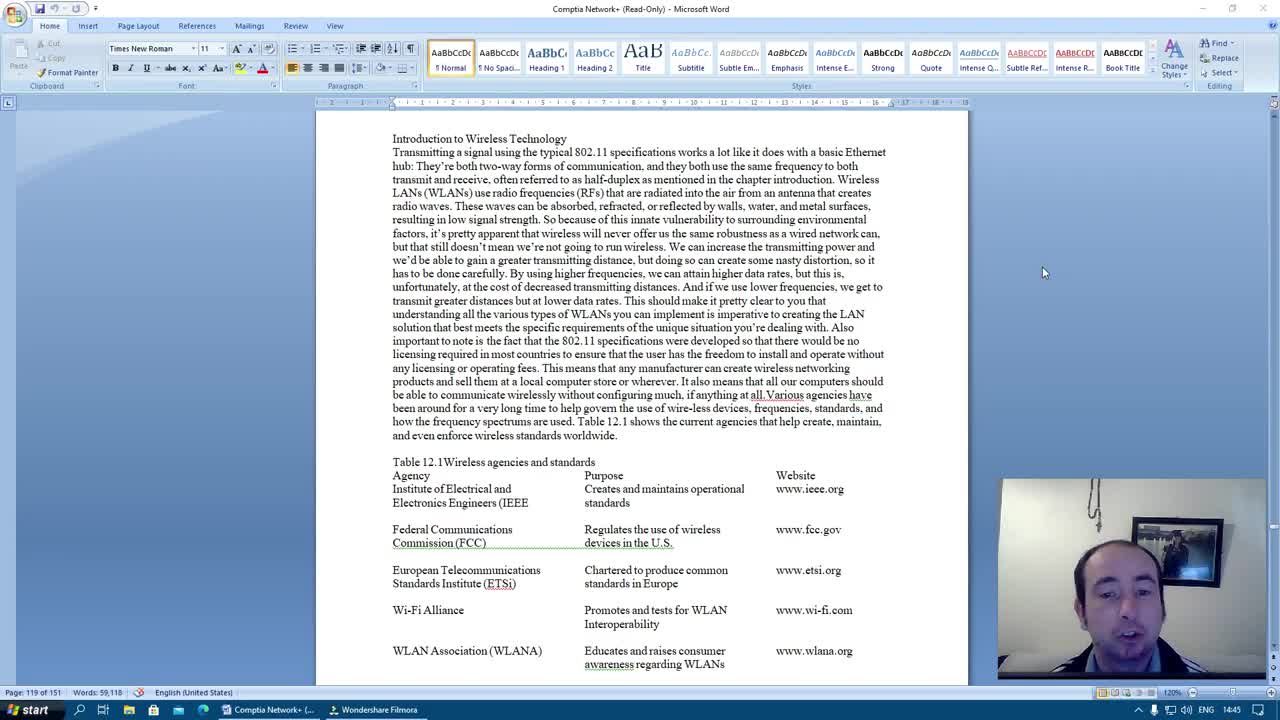Switch to the View tab
The width and height of the screenshot is (1280, 720).
[x=334, y=26]
